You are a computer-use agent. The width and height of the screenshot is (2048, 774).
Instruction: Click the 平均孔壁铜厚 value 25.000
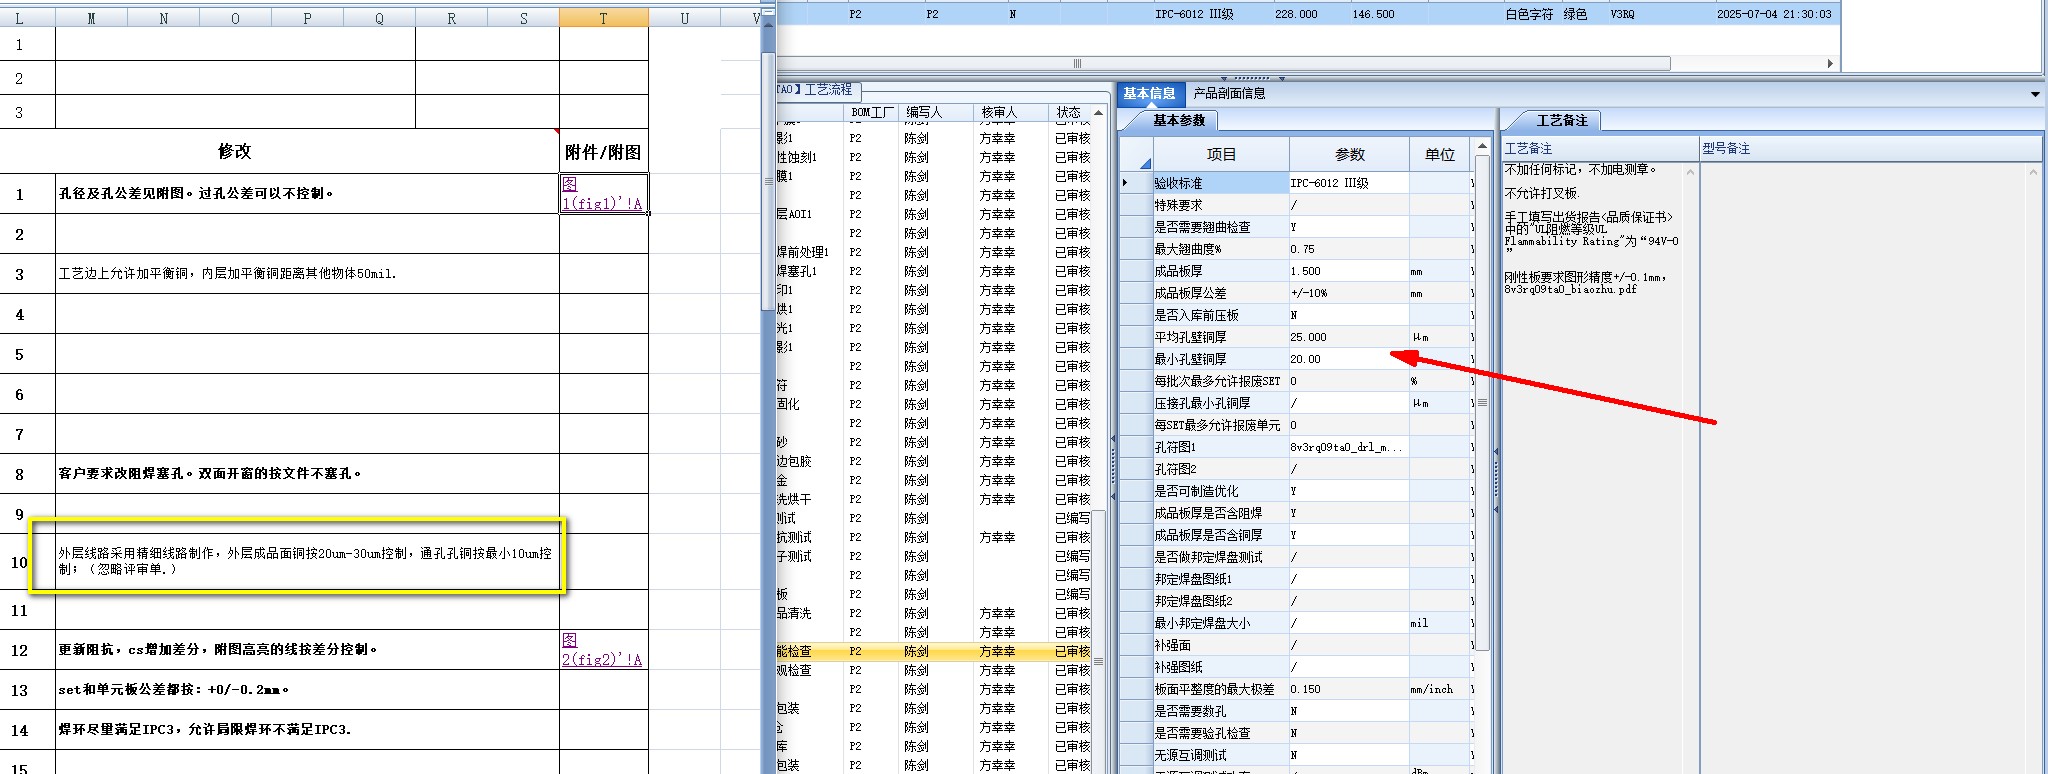[1349, 337]
